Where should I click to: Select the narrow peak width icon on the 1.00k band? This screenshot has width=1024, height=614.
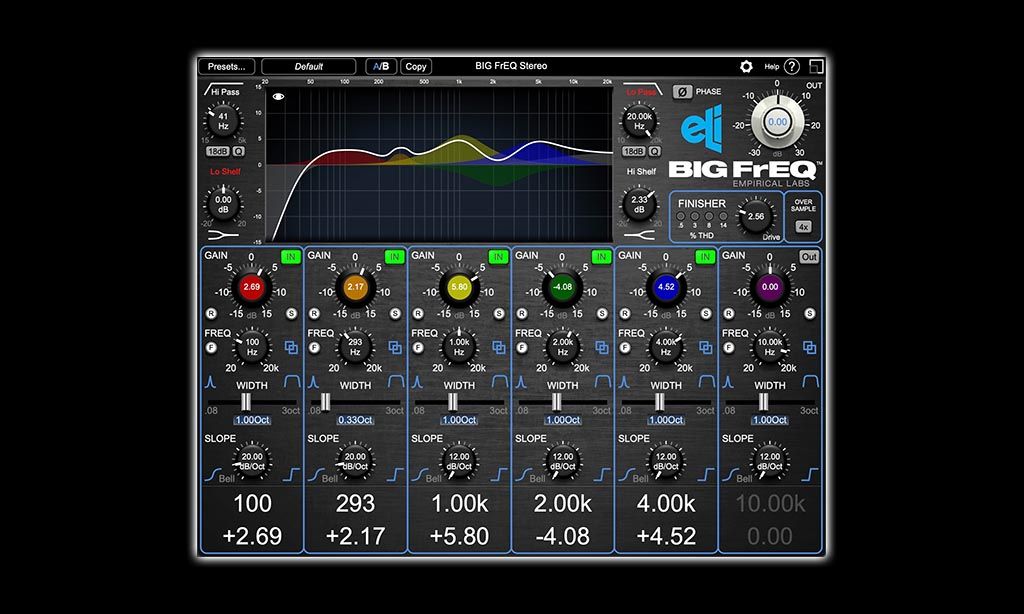pos(417,381)
